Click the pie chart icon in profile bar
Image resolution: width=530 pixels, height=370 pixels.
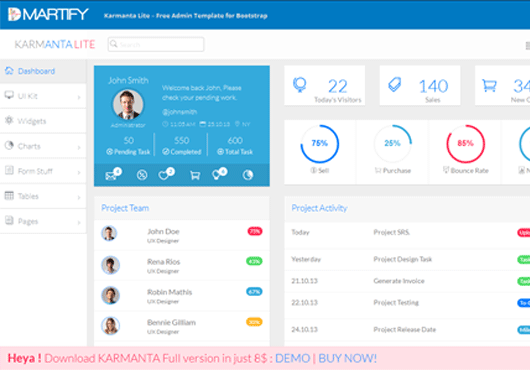(x=248, y=175)
